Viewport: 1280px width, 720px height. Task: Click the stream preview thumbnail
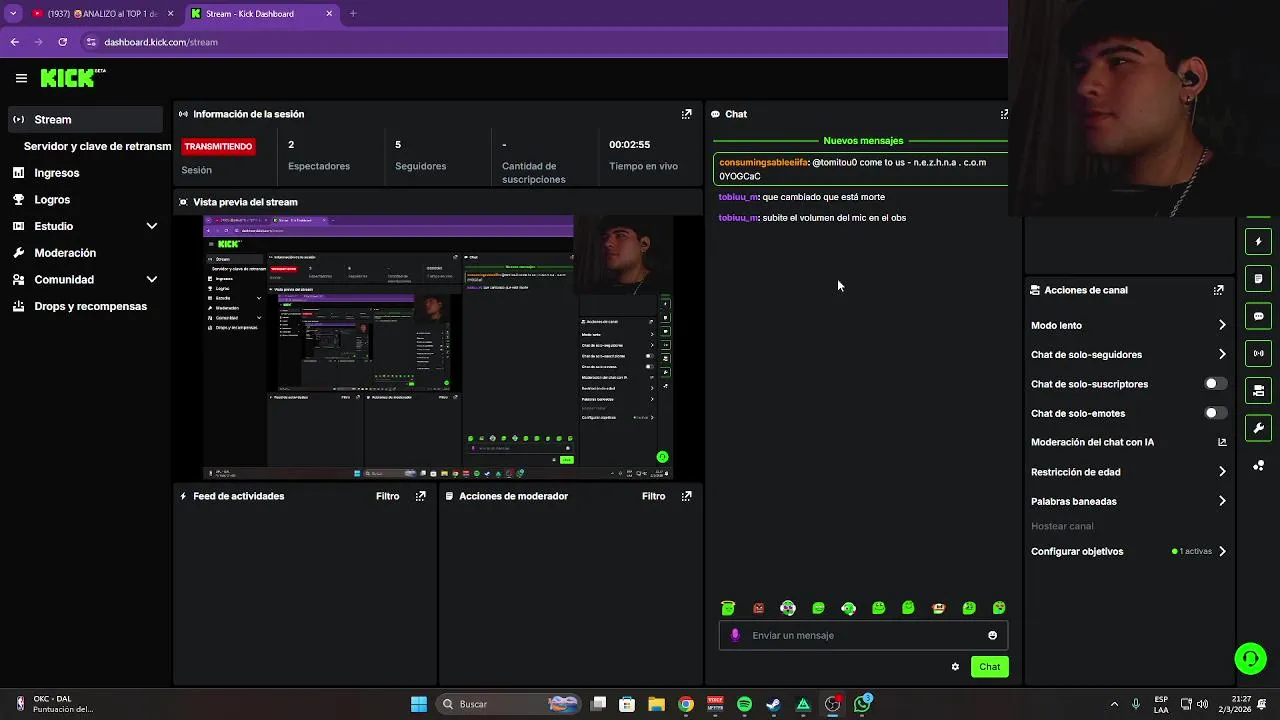tap(438, 347)
